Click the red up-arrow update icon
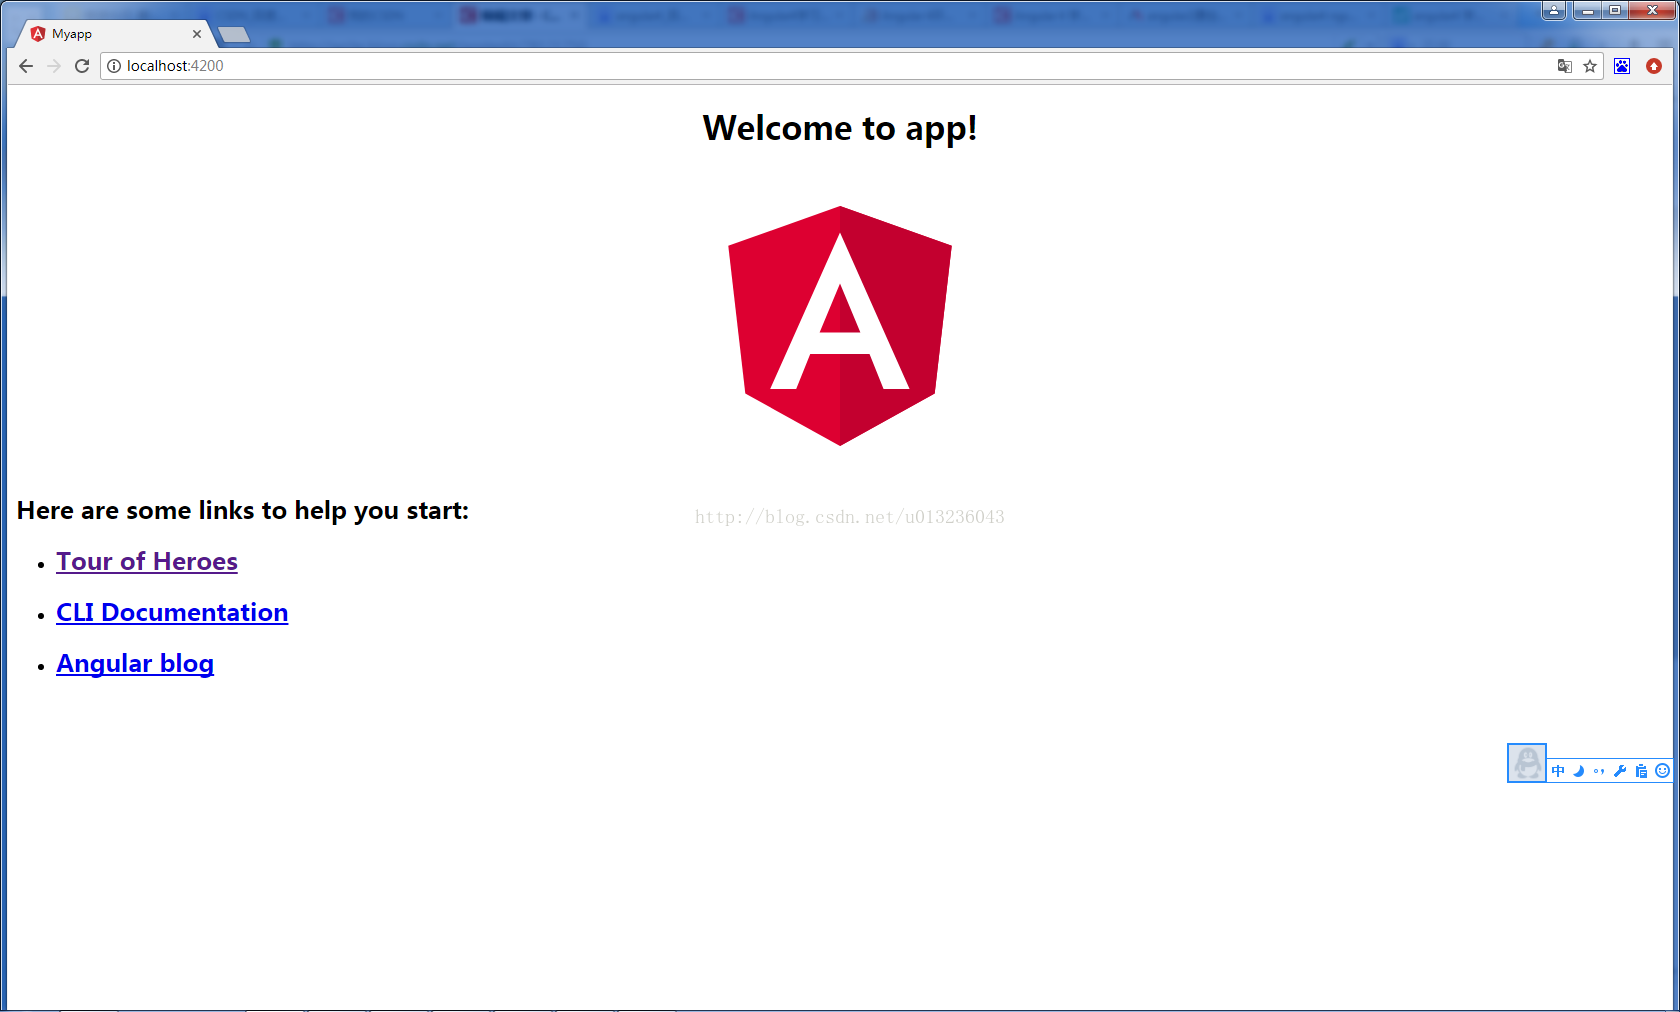This screenshot has width=1680, height=1012. [x=1654, y=66]
